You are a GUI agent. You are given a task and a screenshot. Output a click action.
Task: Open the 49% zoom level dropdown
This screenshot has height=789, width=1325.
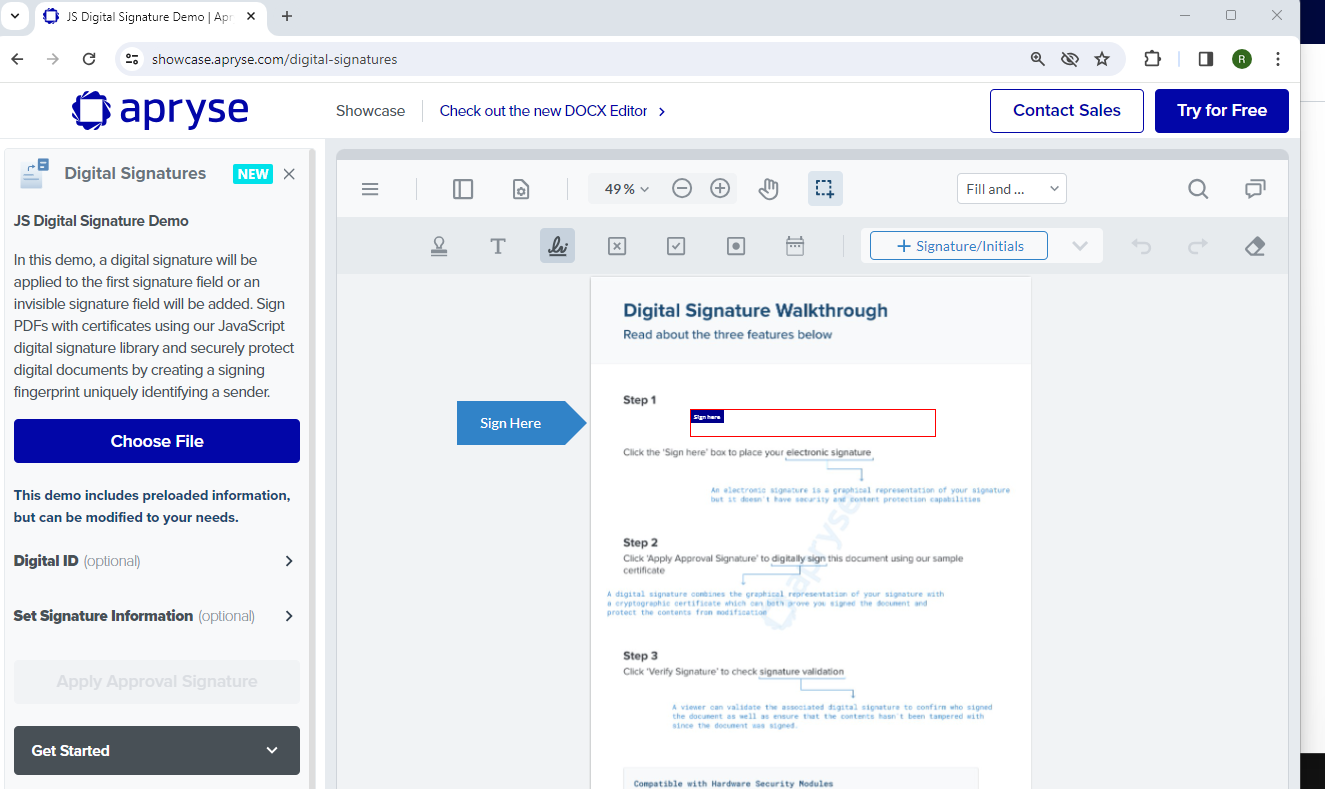(x=627, y=189)
